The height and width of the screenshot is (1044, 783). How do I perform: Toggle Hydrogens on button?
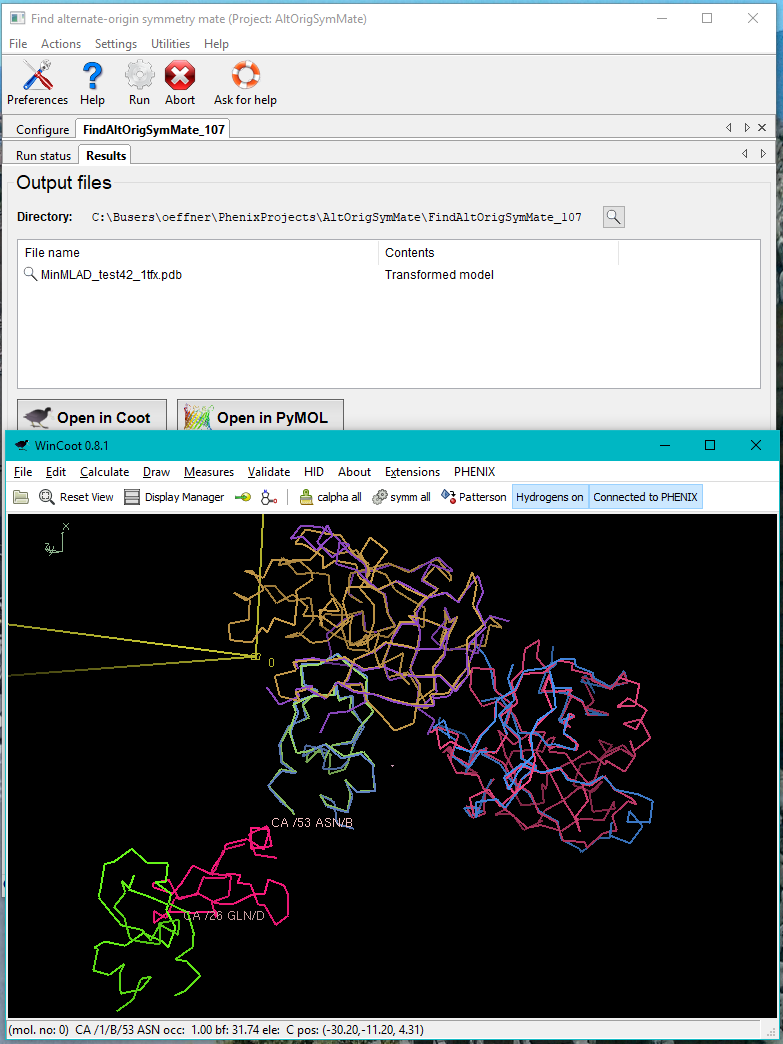549,497
